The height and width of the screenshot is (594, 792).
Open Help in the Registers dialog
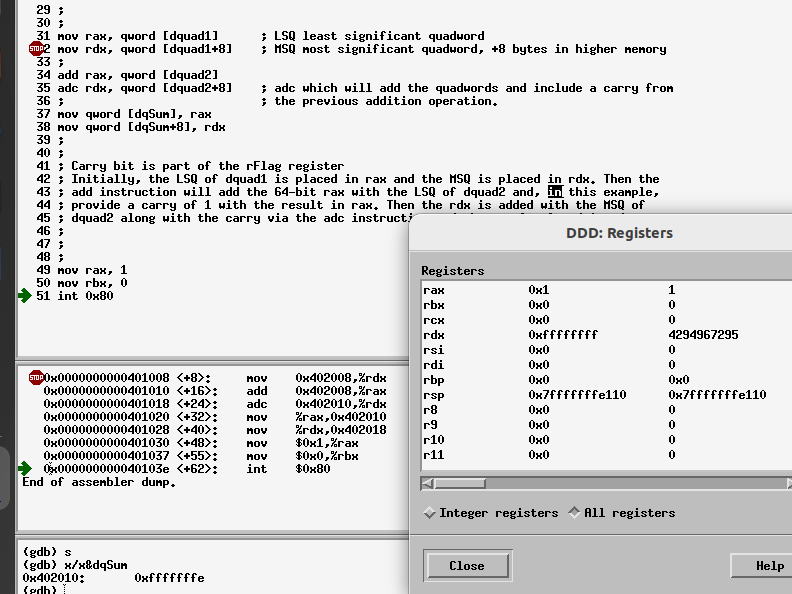[763, 566]
